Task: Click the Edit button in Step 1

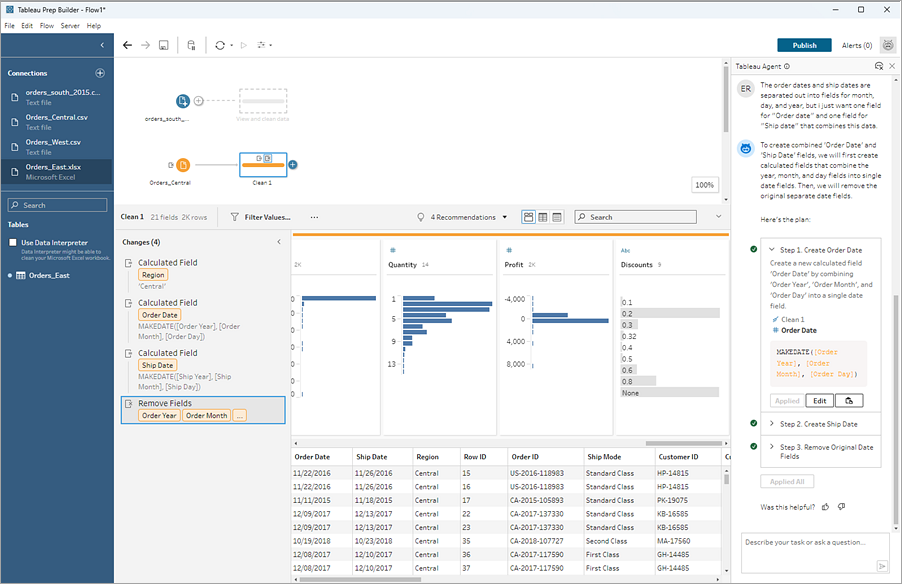Action: (x=819, y=400)
